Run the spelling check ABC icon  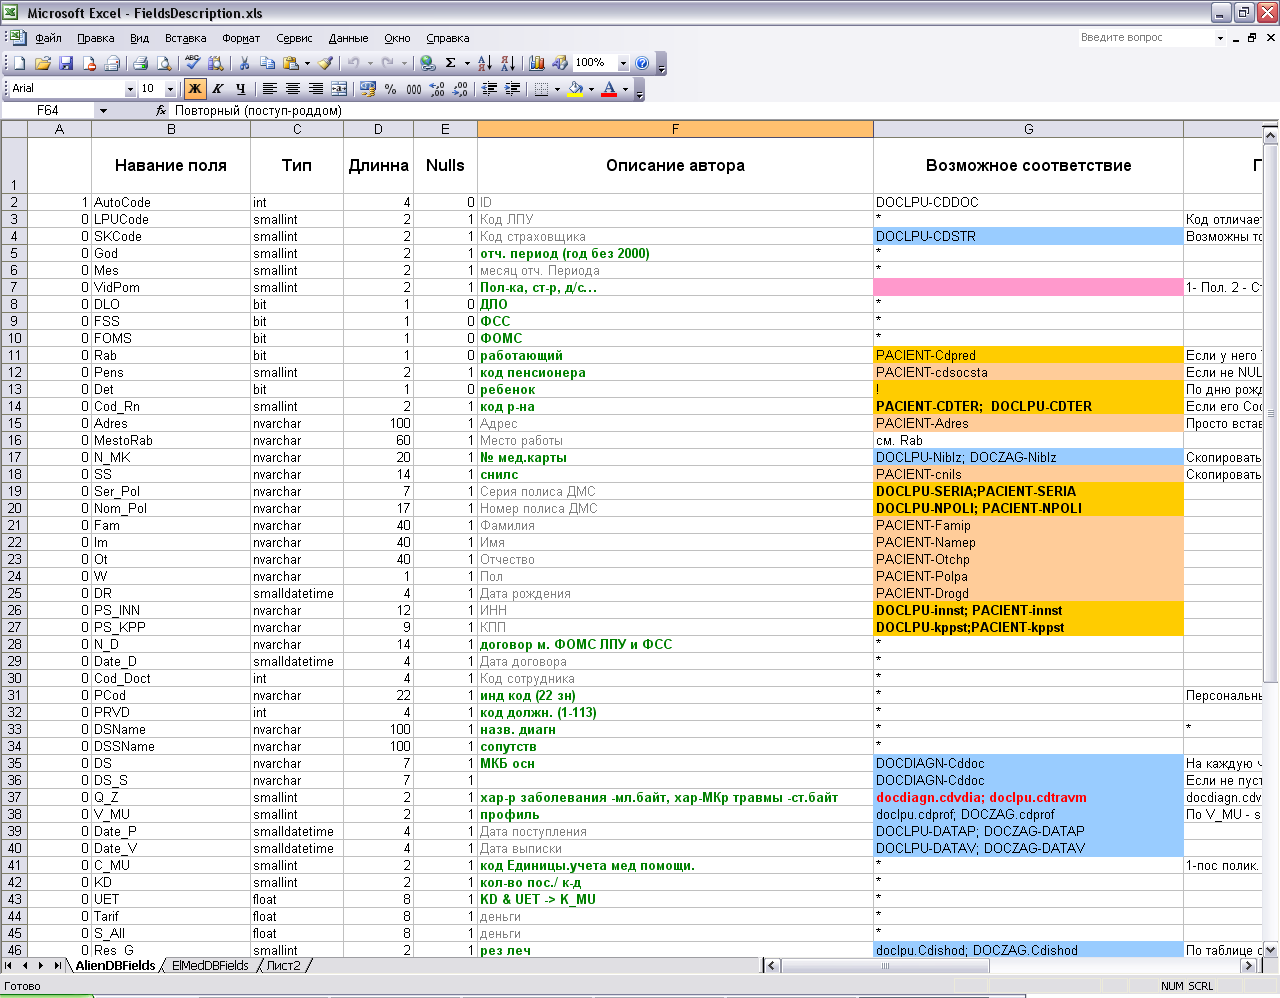pyautogui.click(x=192, y=63)
